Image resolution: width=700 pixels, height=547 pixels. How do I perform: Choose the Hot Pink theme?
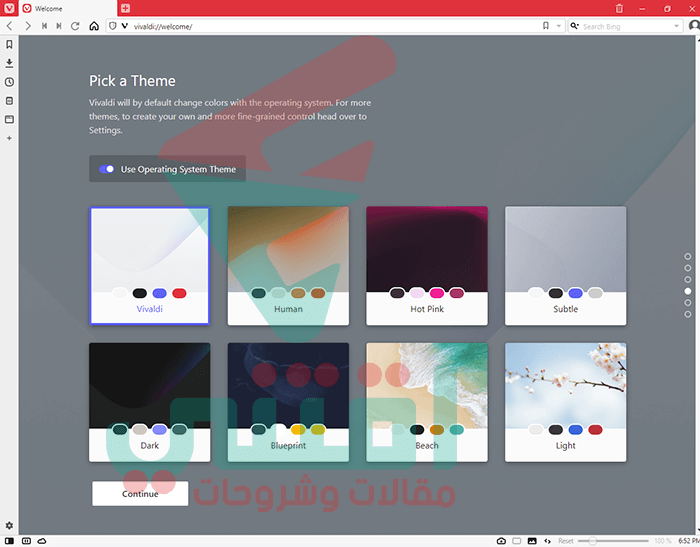pos(427,266)
